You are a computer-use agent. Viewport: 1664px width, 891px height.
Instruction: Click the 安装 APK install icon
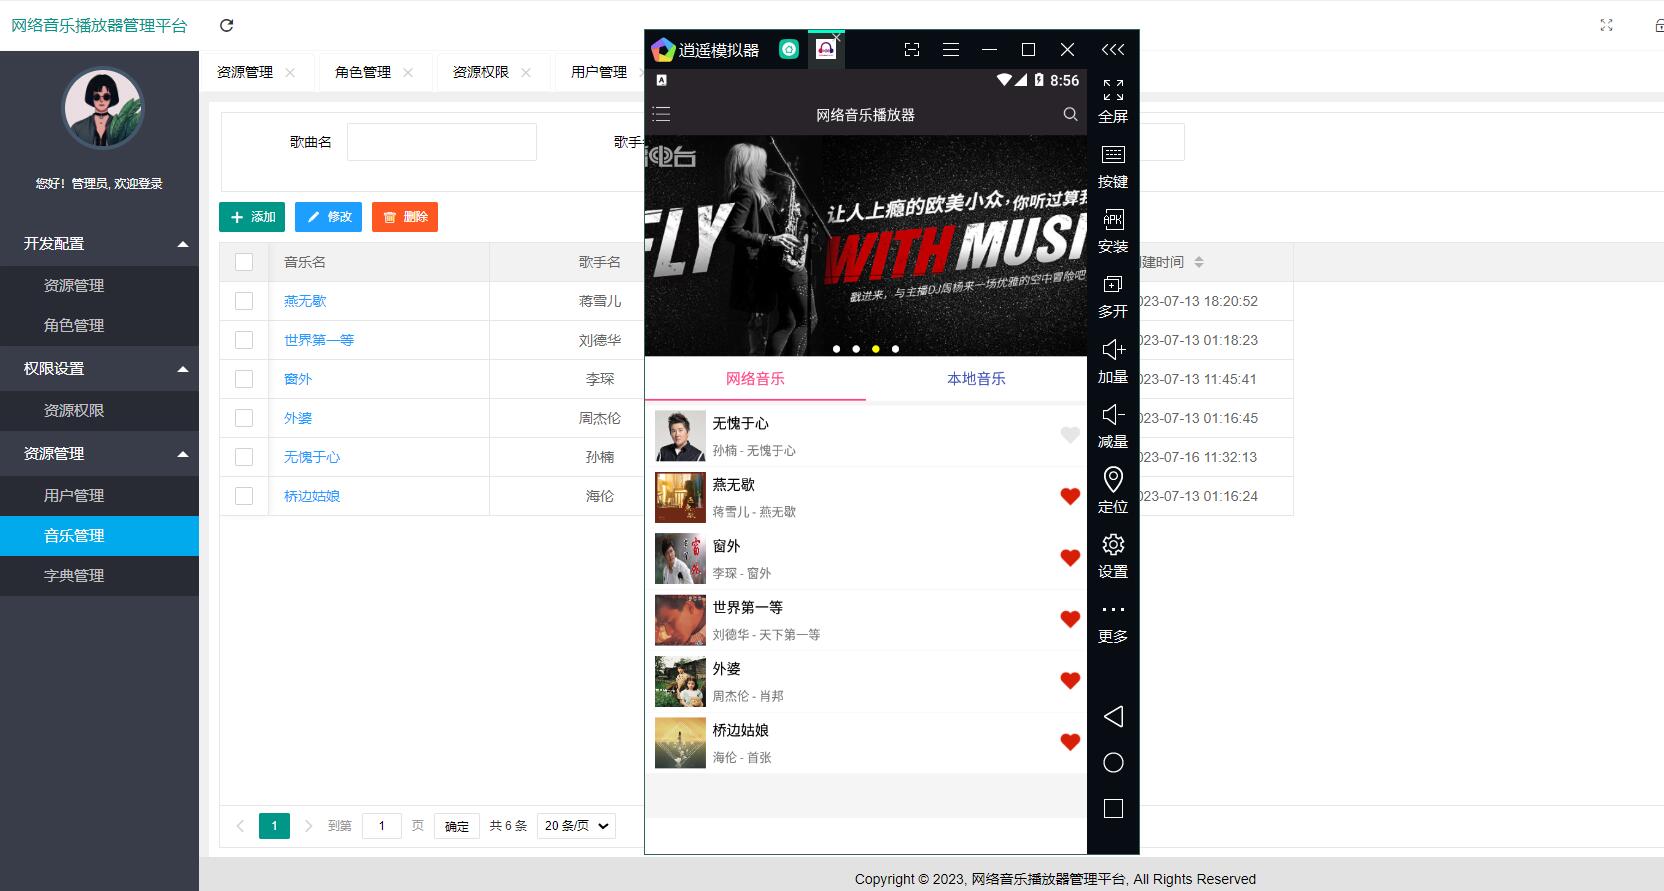coord(1113,220)
